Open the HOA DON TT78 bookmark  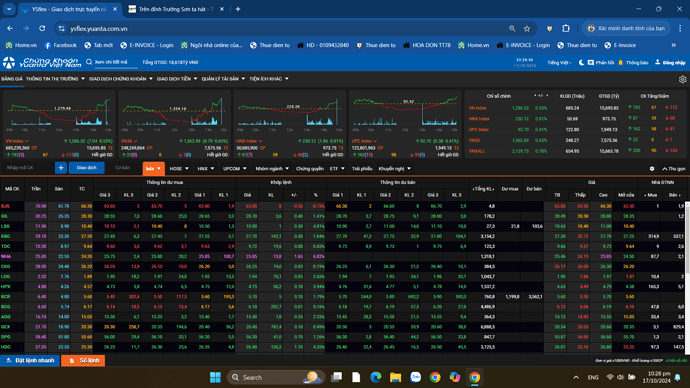(426, 45)
